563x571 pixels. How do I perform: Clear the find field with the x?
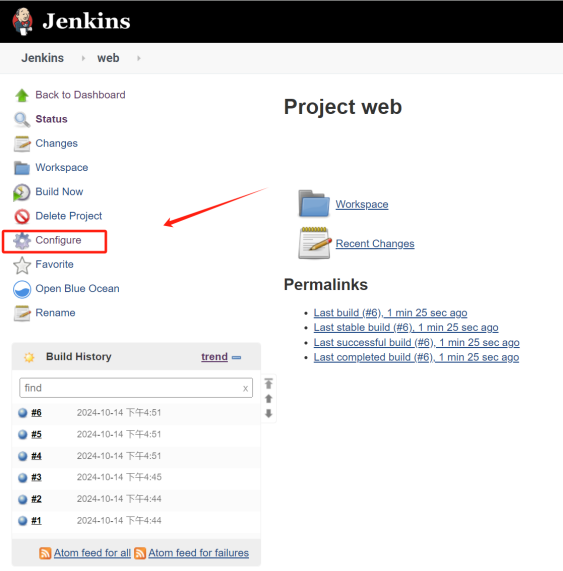pyautogui.click(x=245, y=389)
